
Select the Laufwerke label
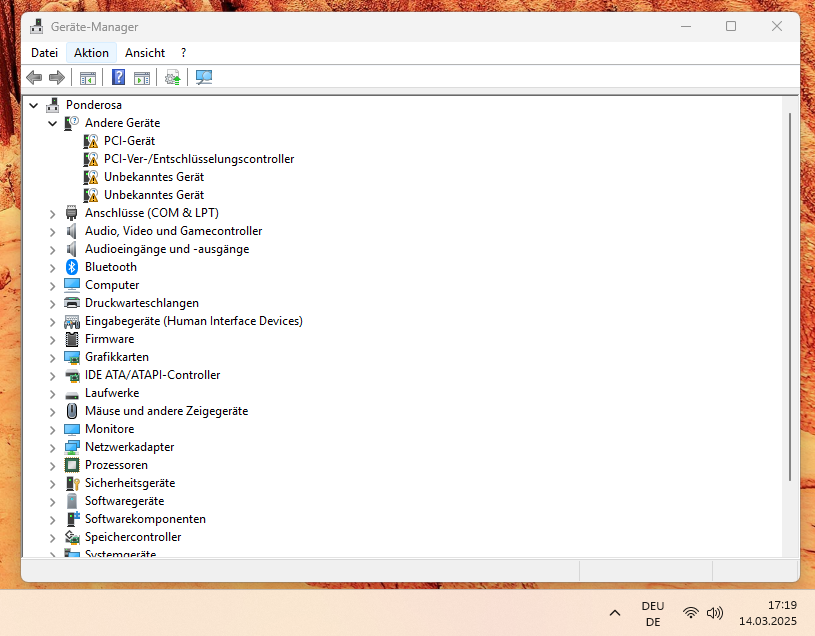112,393
